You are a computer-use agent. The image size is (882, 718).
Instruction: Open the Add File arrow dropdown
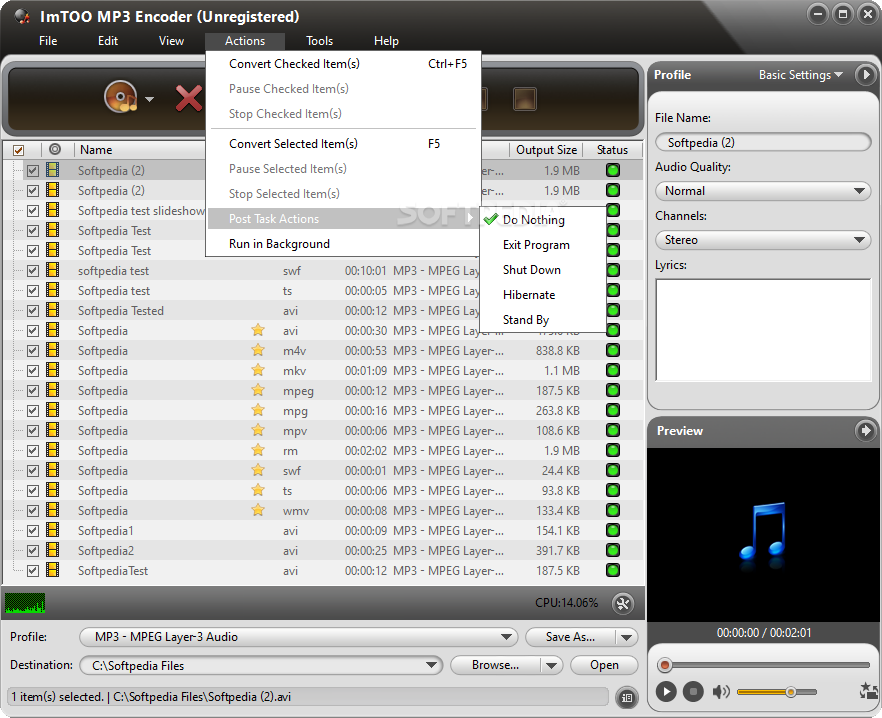149,99
